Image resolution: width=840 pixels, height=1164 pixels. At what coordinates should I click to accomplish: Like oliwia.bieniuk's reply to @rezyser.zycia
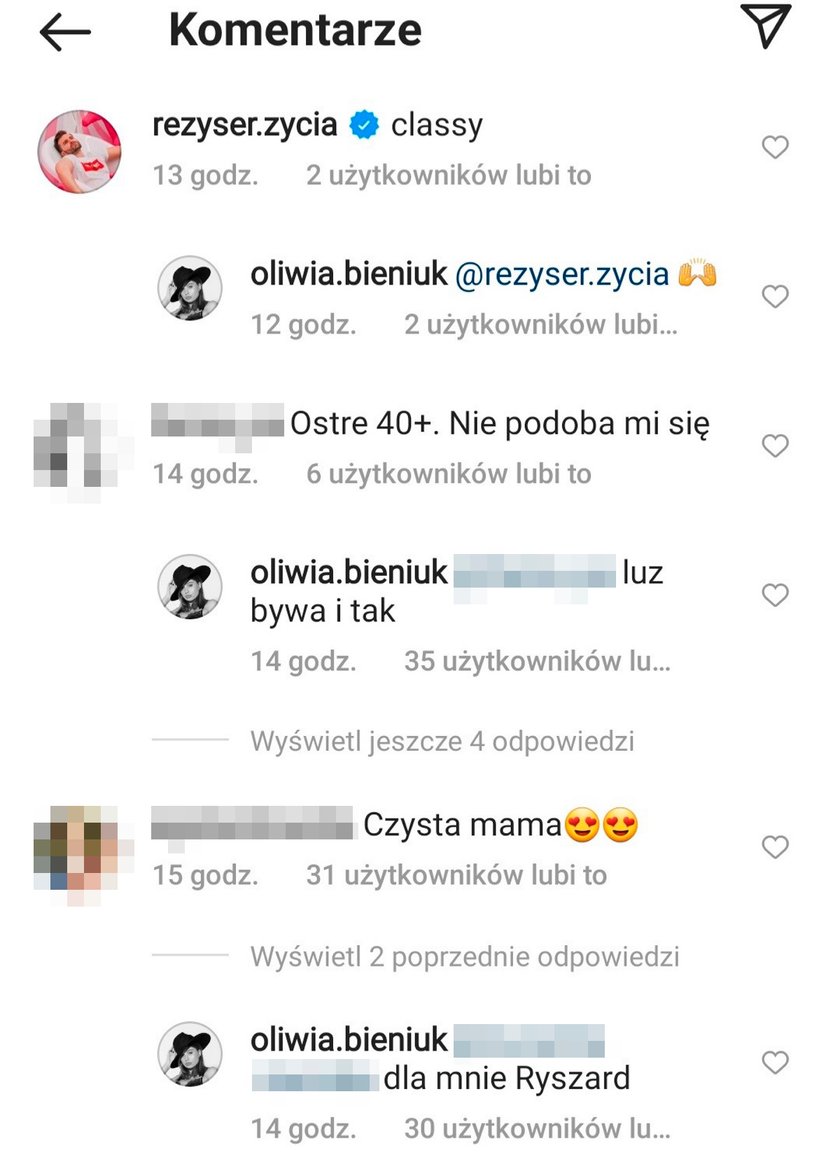[x=775, y=296]
